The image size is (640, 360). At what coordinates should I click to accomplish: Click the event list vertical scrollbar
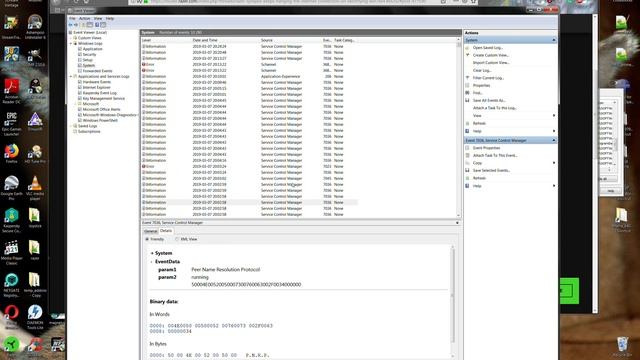tap(458, 128)
